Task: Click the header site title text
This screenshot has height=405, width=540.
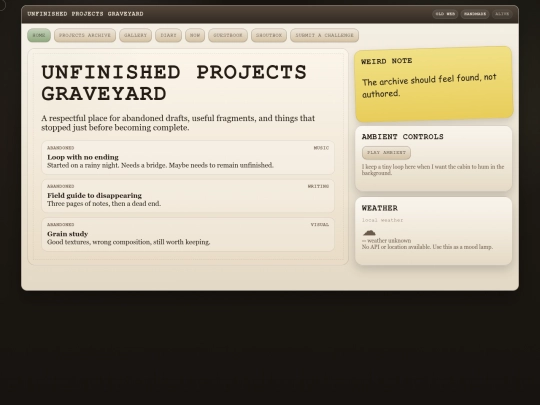Action: click(85, 14)
